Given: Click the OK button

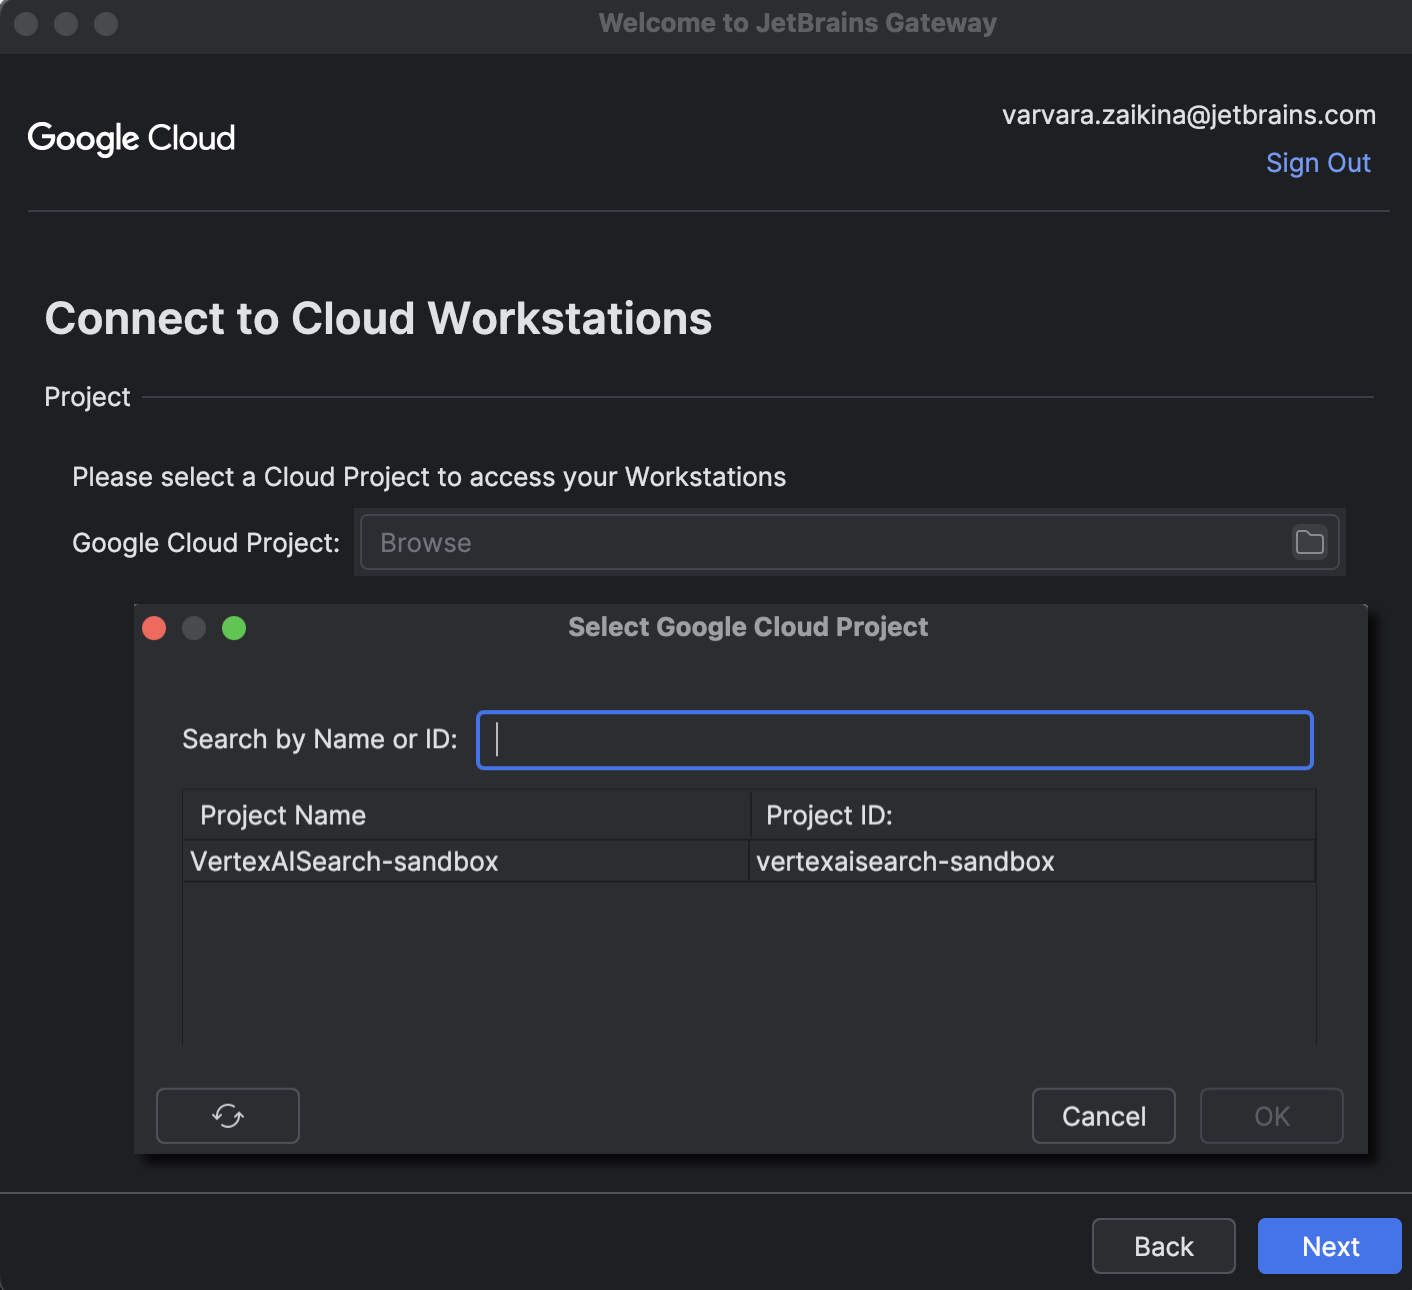Looking at the screenshot, I should pos(1271,1115).
